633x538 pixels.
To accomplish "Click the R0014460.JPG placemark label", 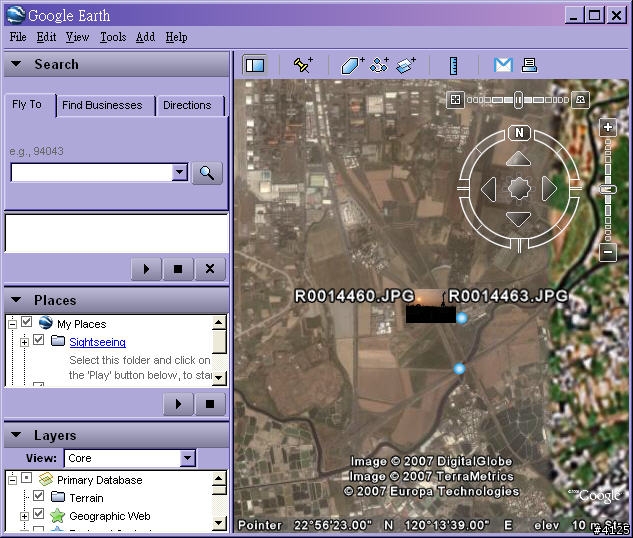I will (x=354, y=296).
